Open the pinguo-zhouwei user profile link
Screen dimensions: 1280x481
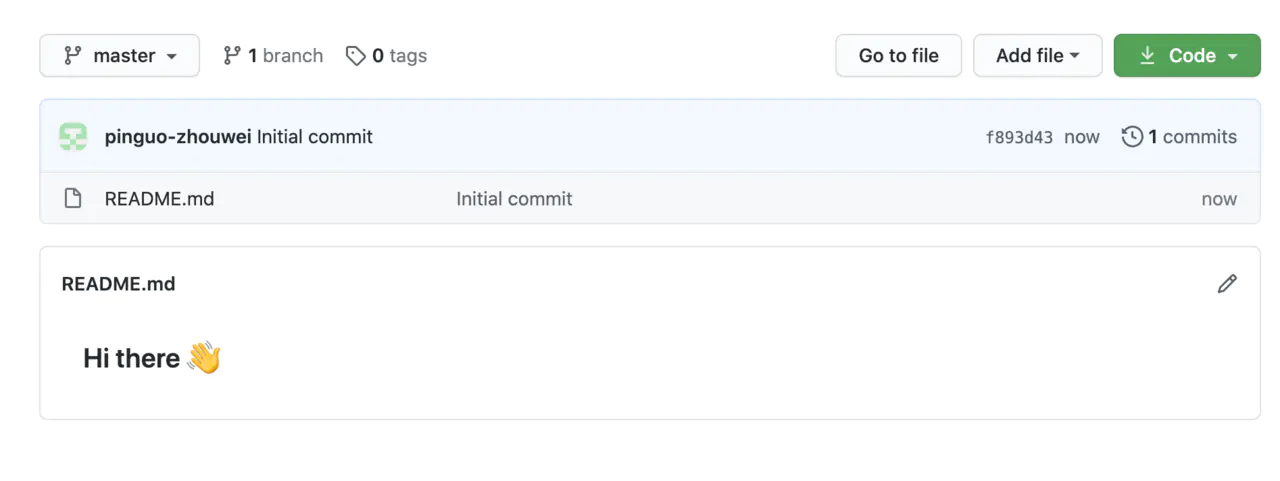point(177,137)
